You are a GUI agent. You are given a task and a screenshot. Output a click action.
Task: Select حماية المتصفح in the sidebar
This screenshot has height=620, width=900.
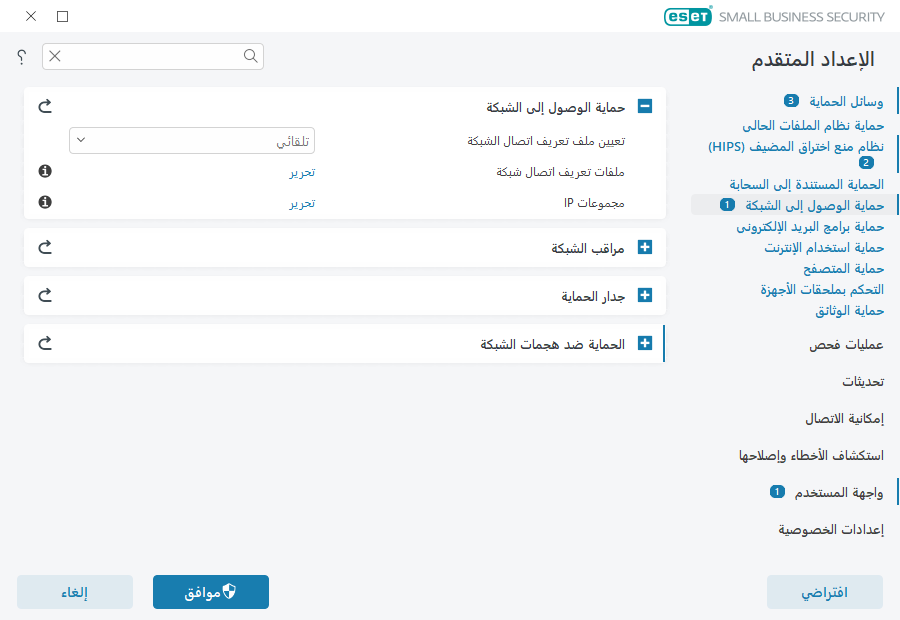pyautogui.click(x=843, y=268)
